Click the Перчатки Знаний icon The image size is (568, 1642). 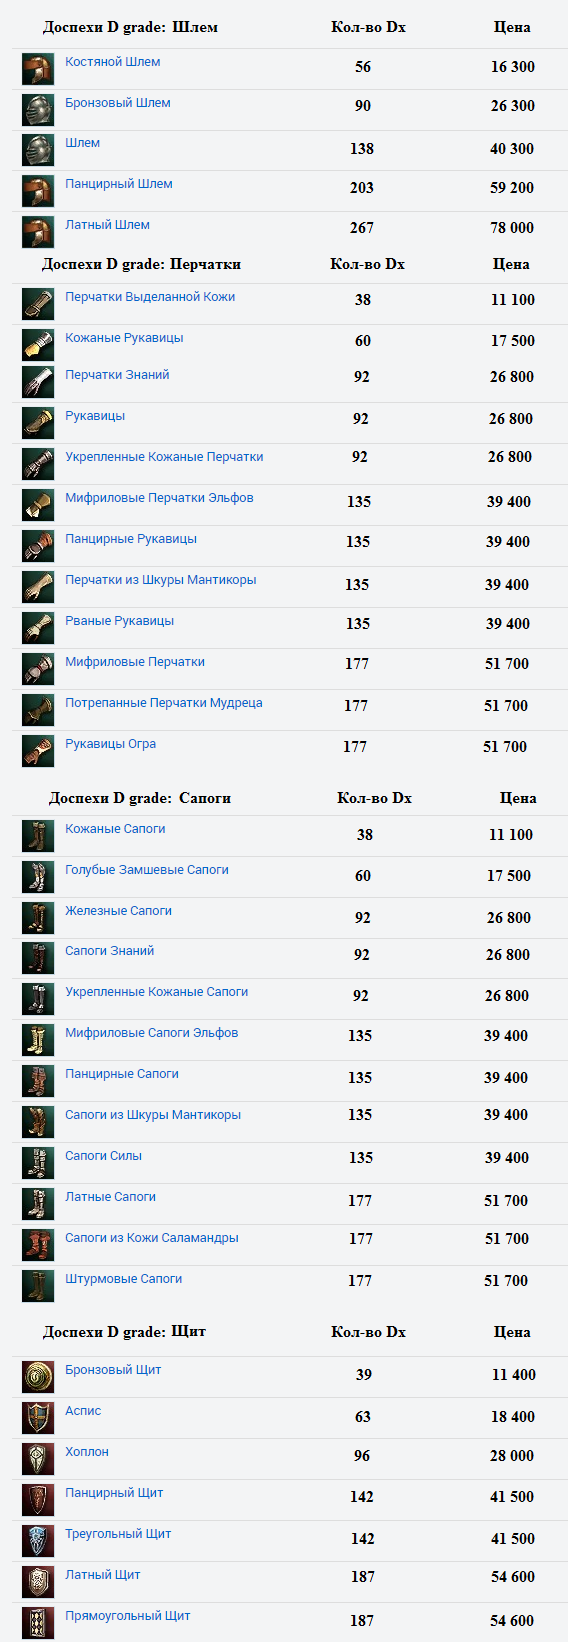click(38, 382)
